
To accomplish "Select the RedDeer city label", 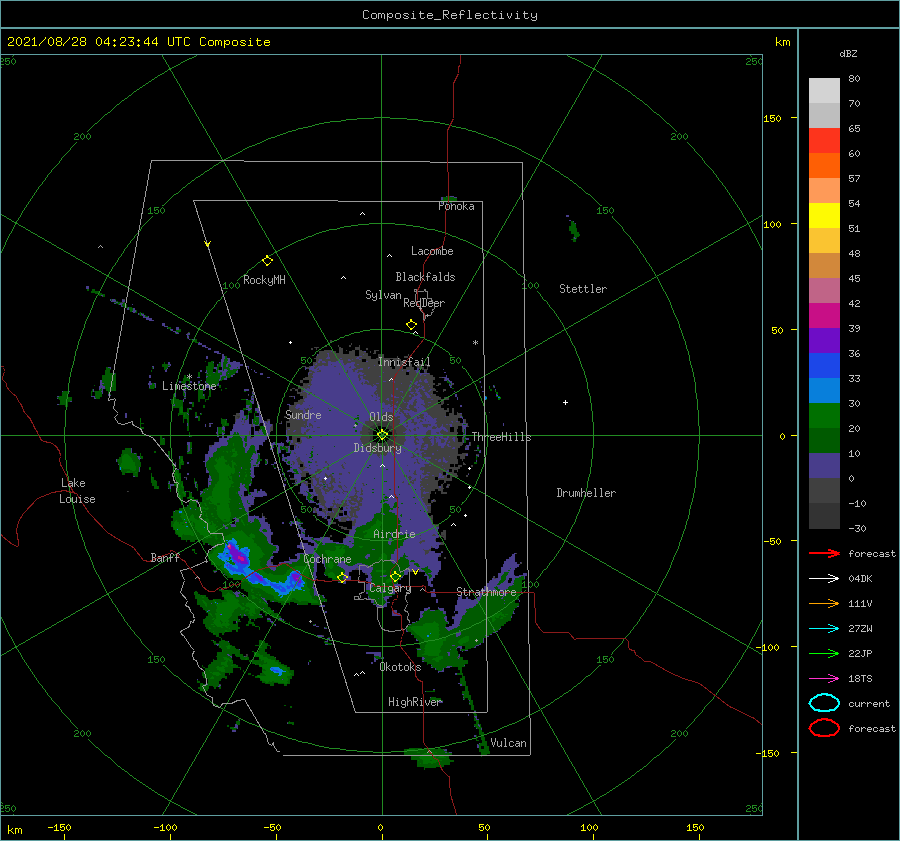I will click(x=424, y=303).
